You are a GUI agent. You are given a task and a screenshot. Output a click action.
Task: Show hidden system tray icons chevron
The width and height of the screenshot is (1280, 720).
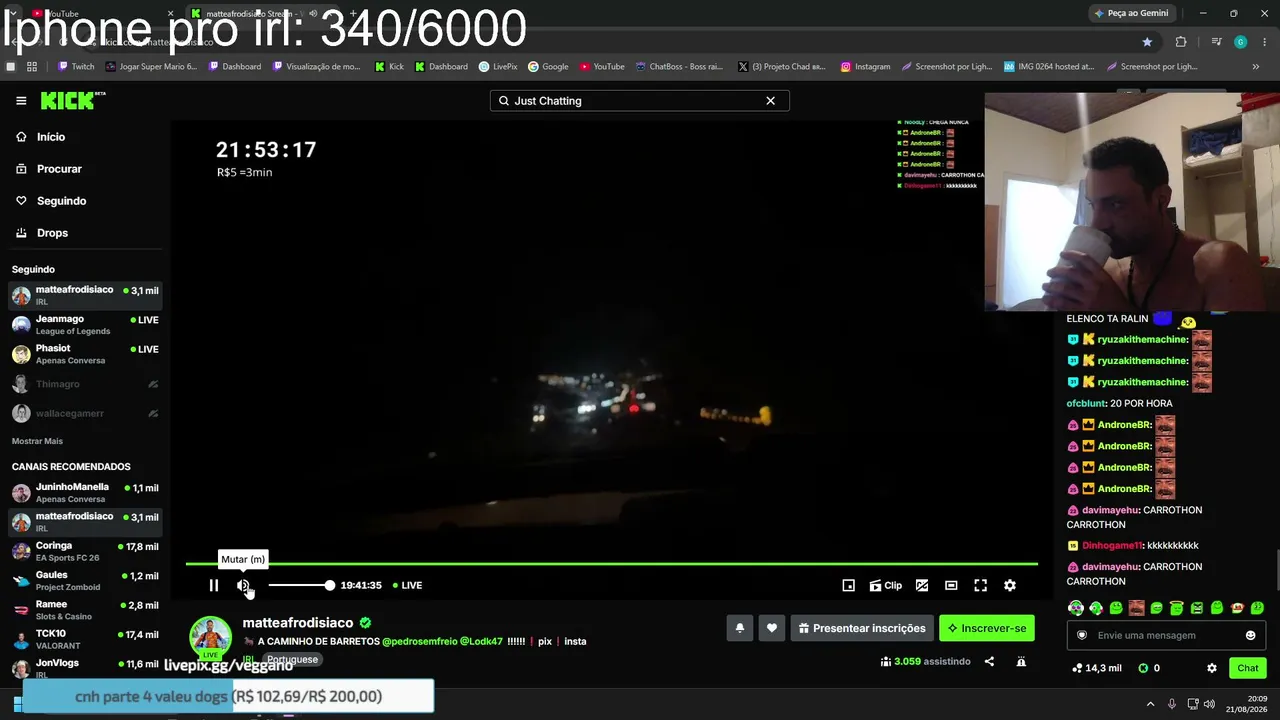pyautogui.click(x=1150, y=704)
